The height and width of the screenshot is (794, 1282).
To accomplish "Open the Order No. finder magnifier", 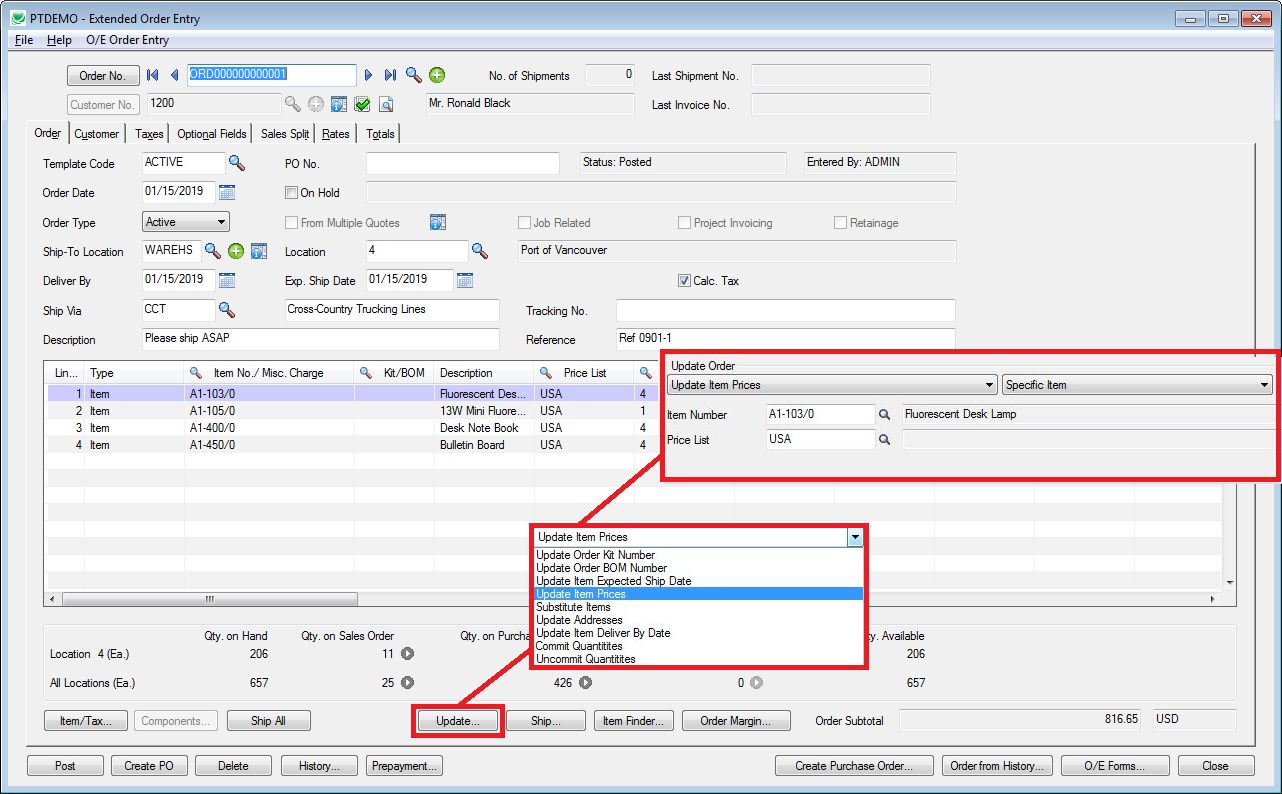I will coord(414,75).
